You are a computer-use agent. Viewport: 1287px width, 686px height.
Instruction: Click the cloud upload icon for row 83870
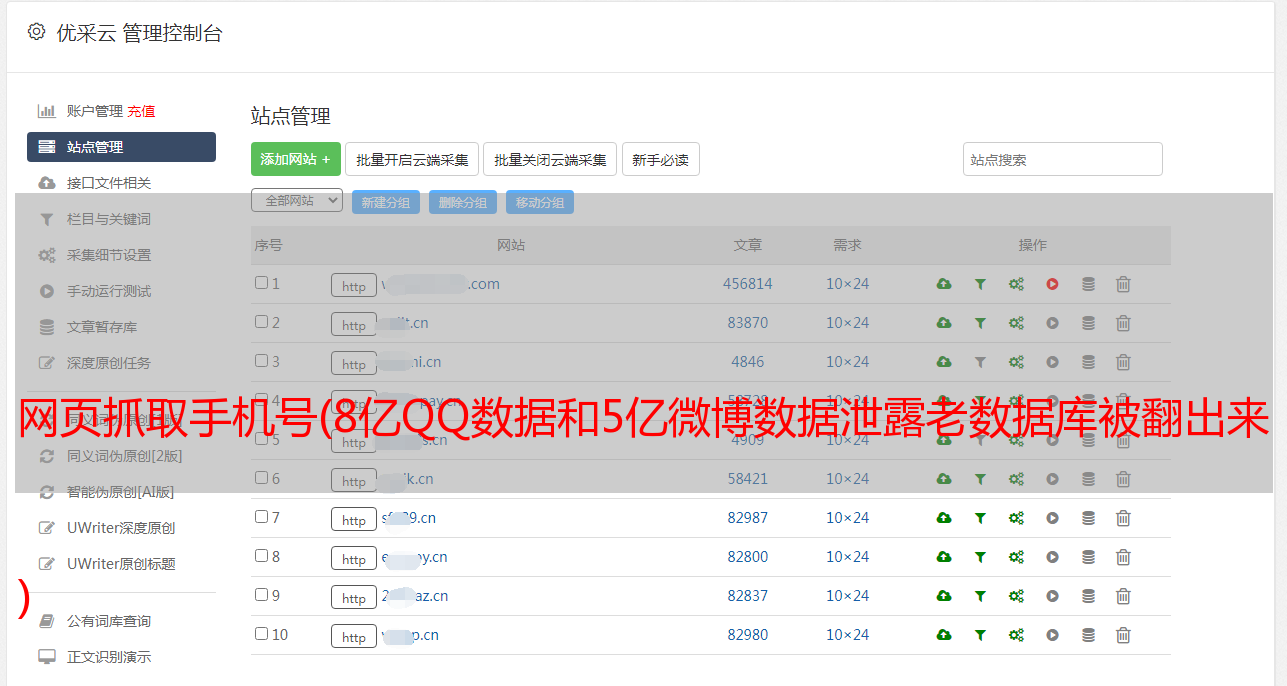(x=944, y=323)
